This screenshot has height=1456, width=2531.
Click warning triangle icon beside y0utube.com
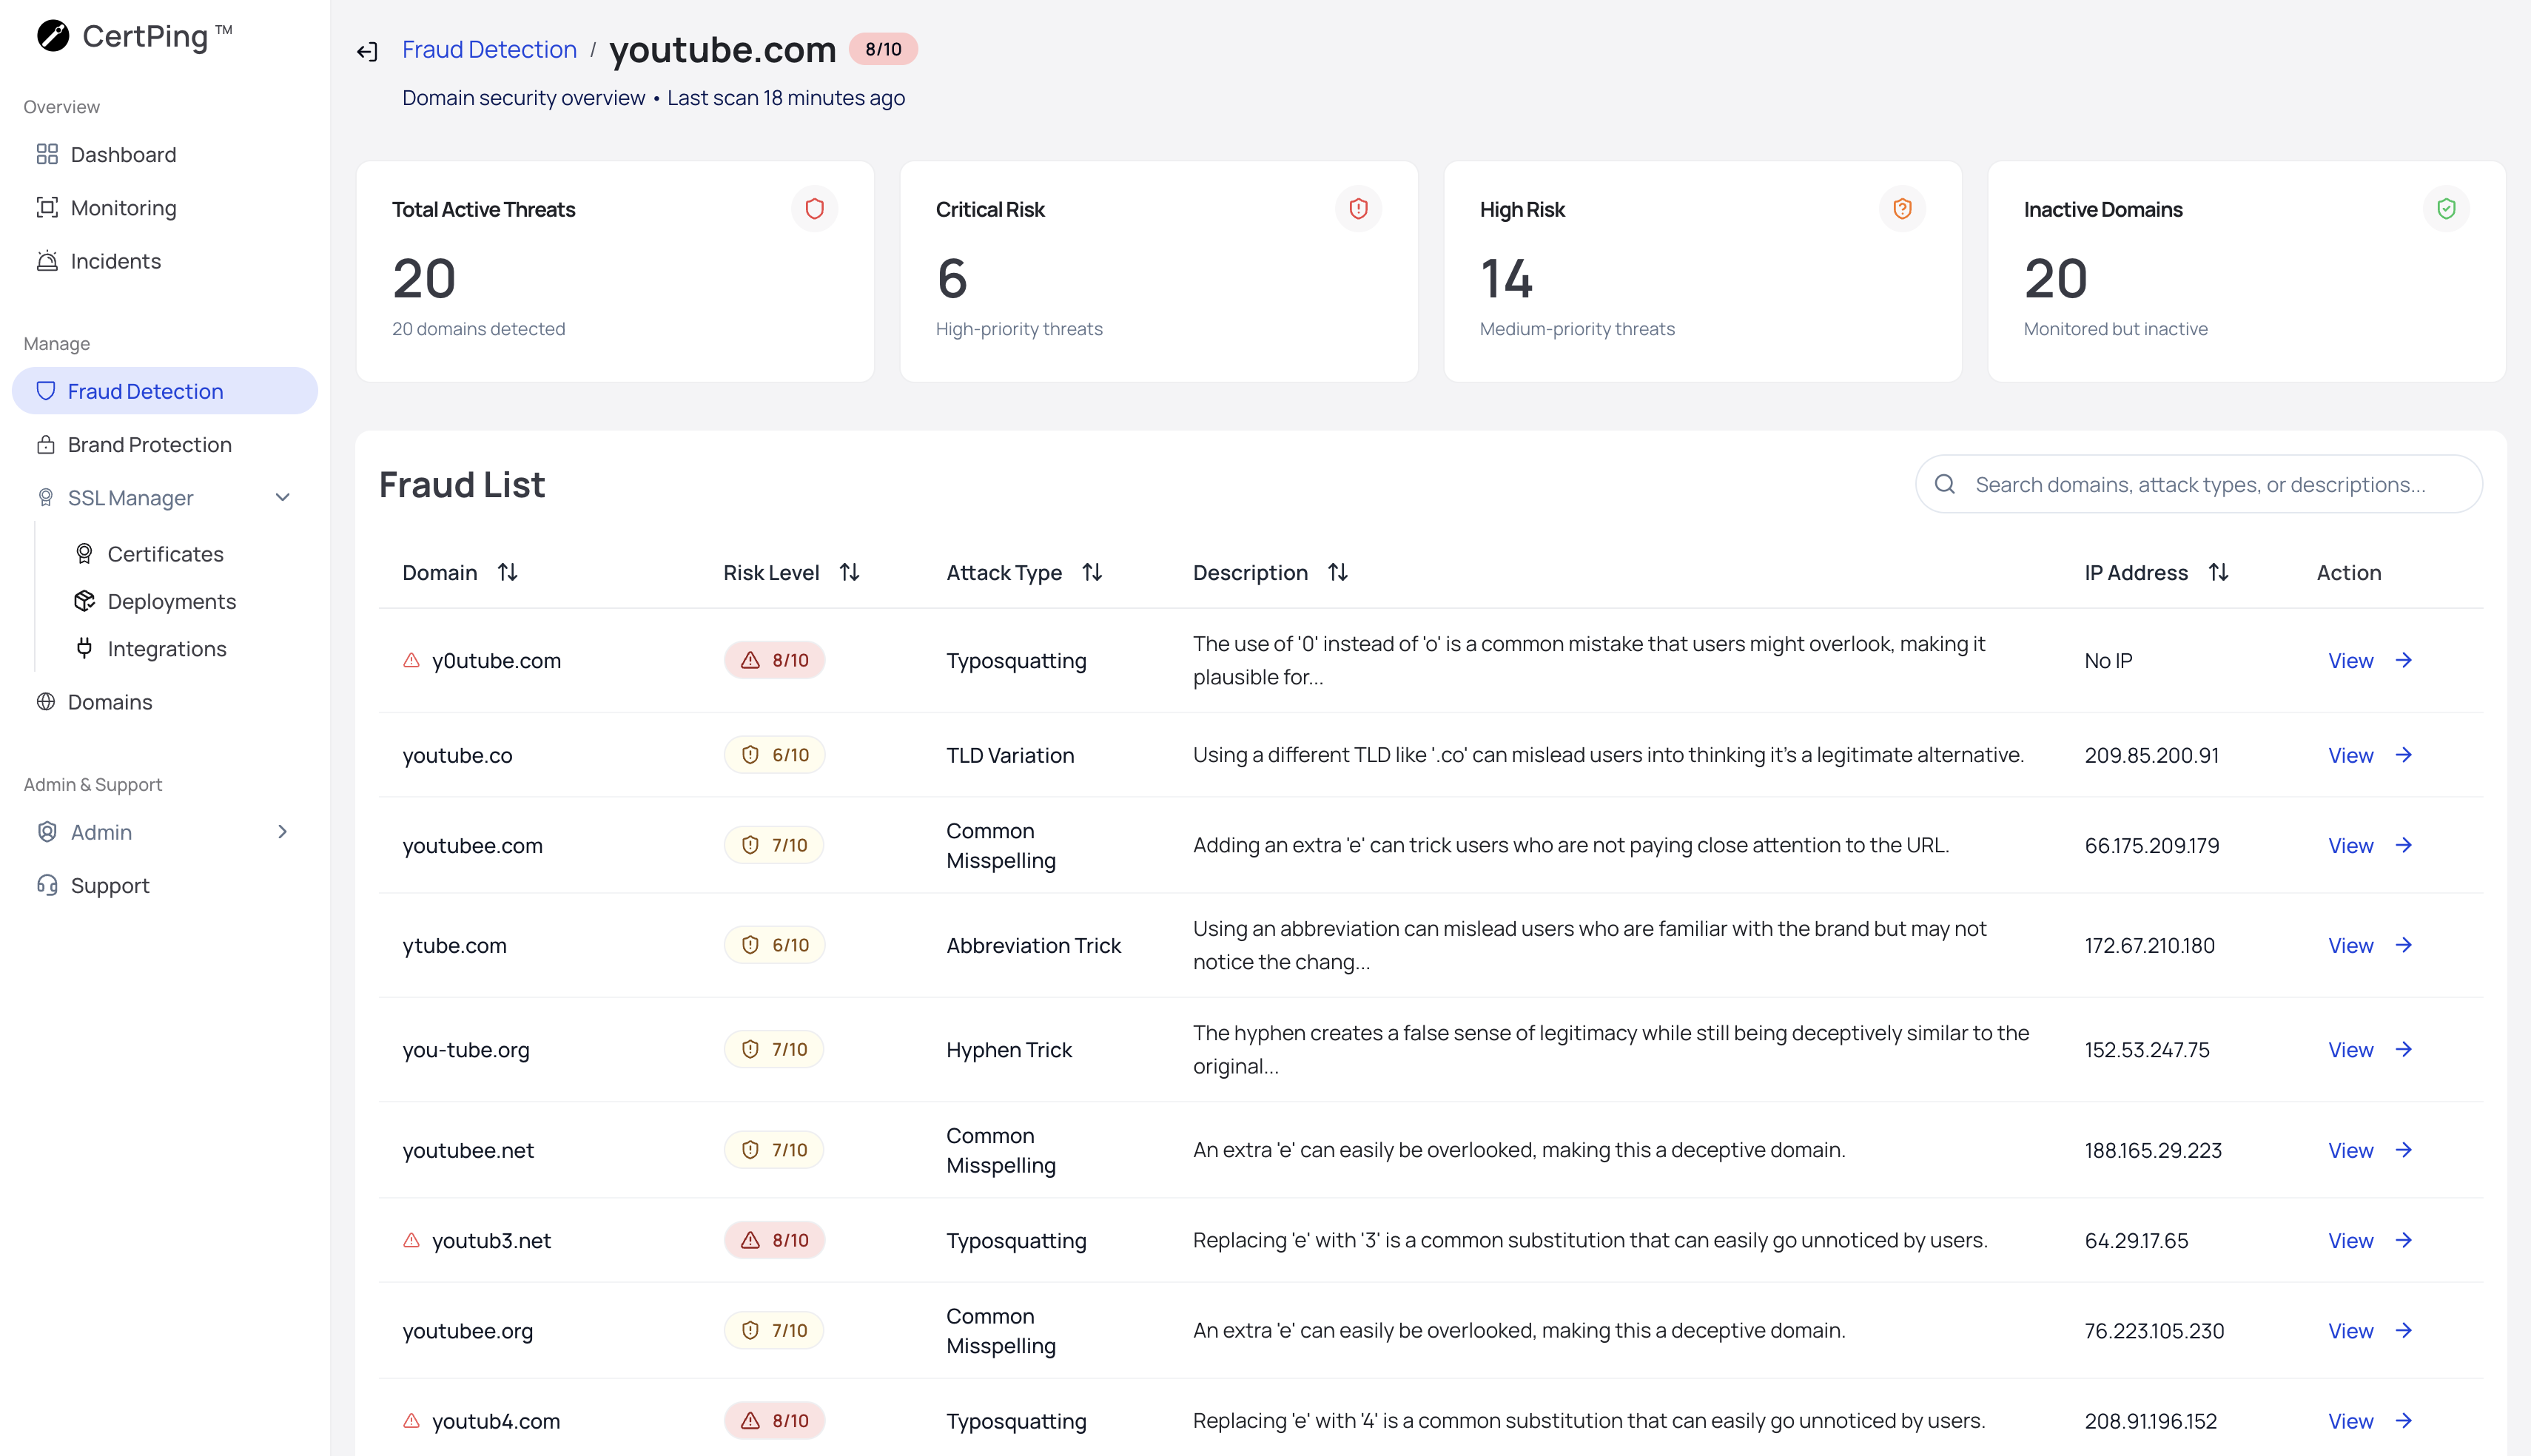click(411, 660)
